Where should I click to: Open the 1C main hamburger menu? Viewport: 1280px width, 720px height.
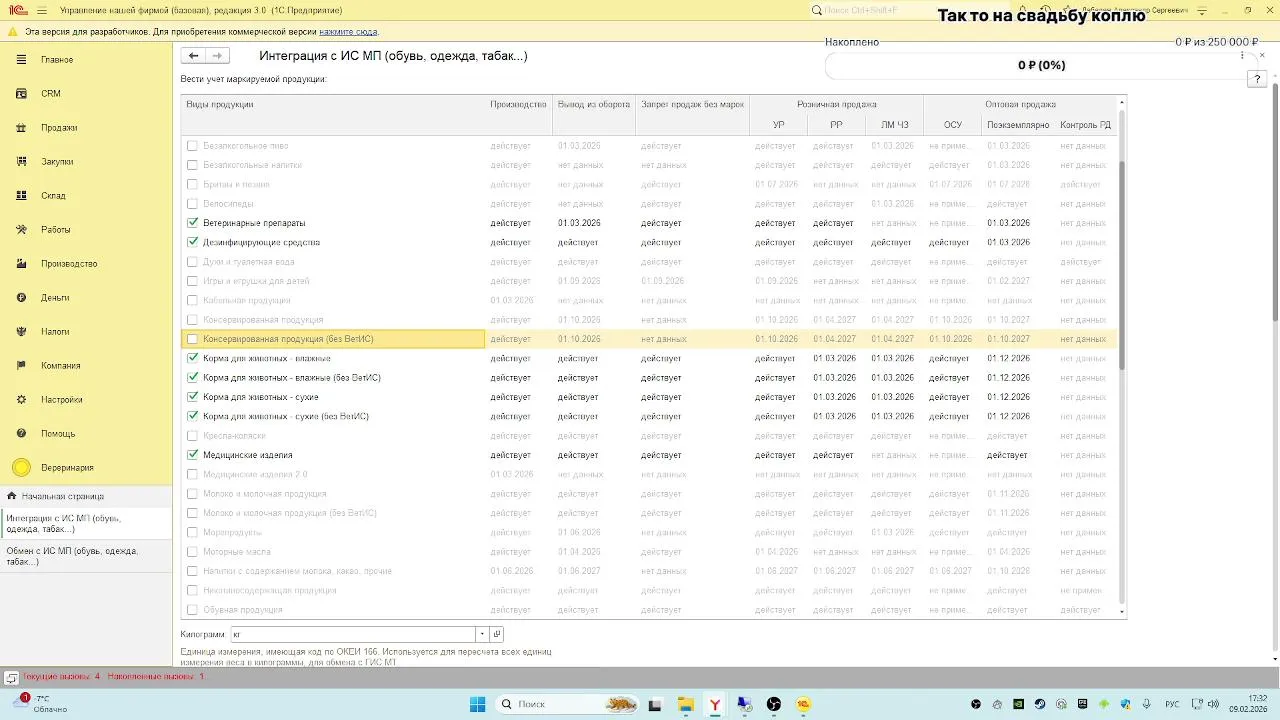[x=44, y=10]
